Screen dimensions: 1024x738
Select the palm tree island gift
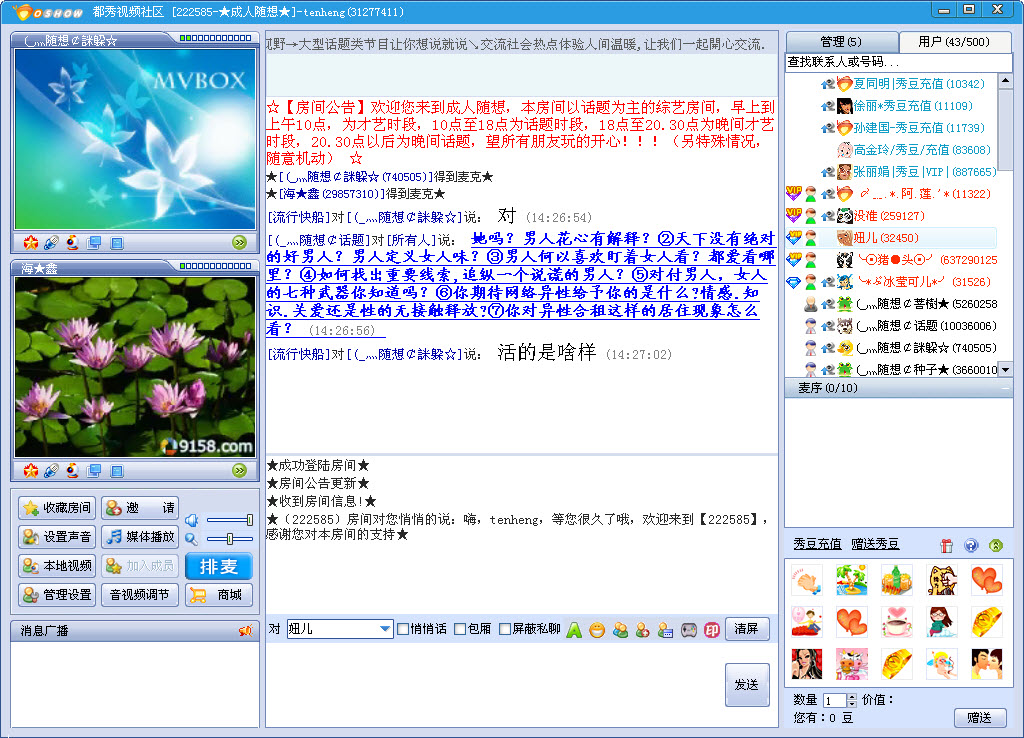(x=852, y=580)
